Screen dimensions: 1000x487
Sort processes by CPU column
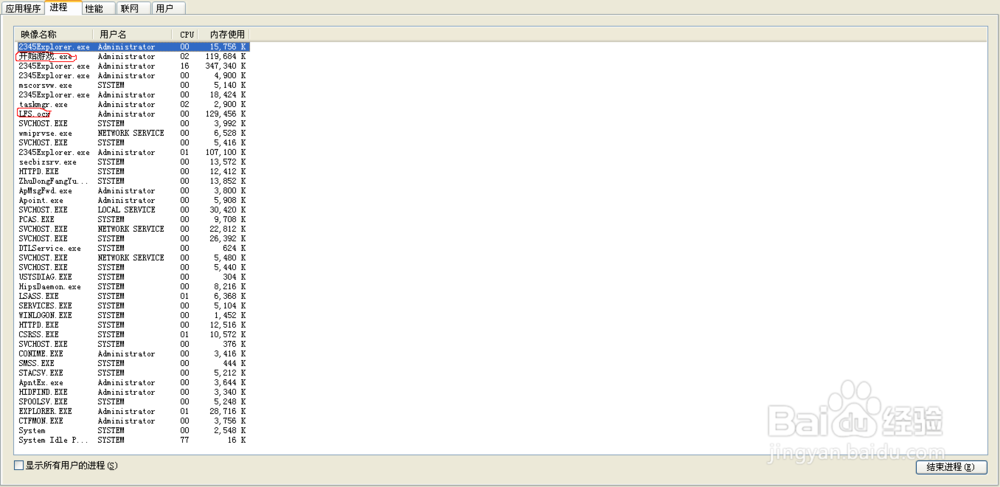click(184, 34)
